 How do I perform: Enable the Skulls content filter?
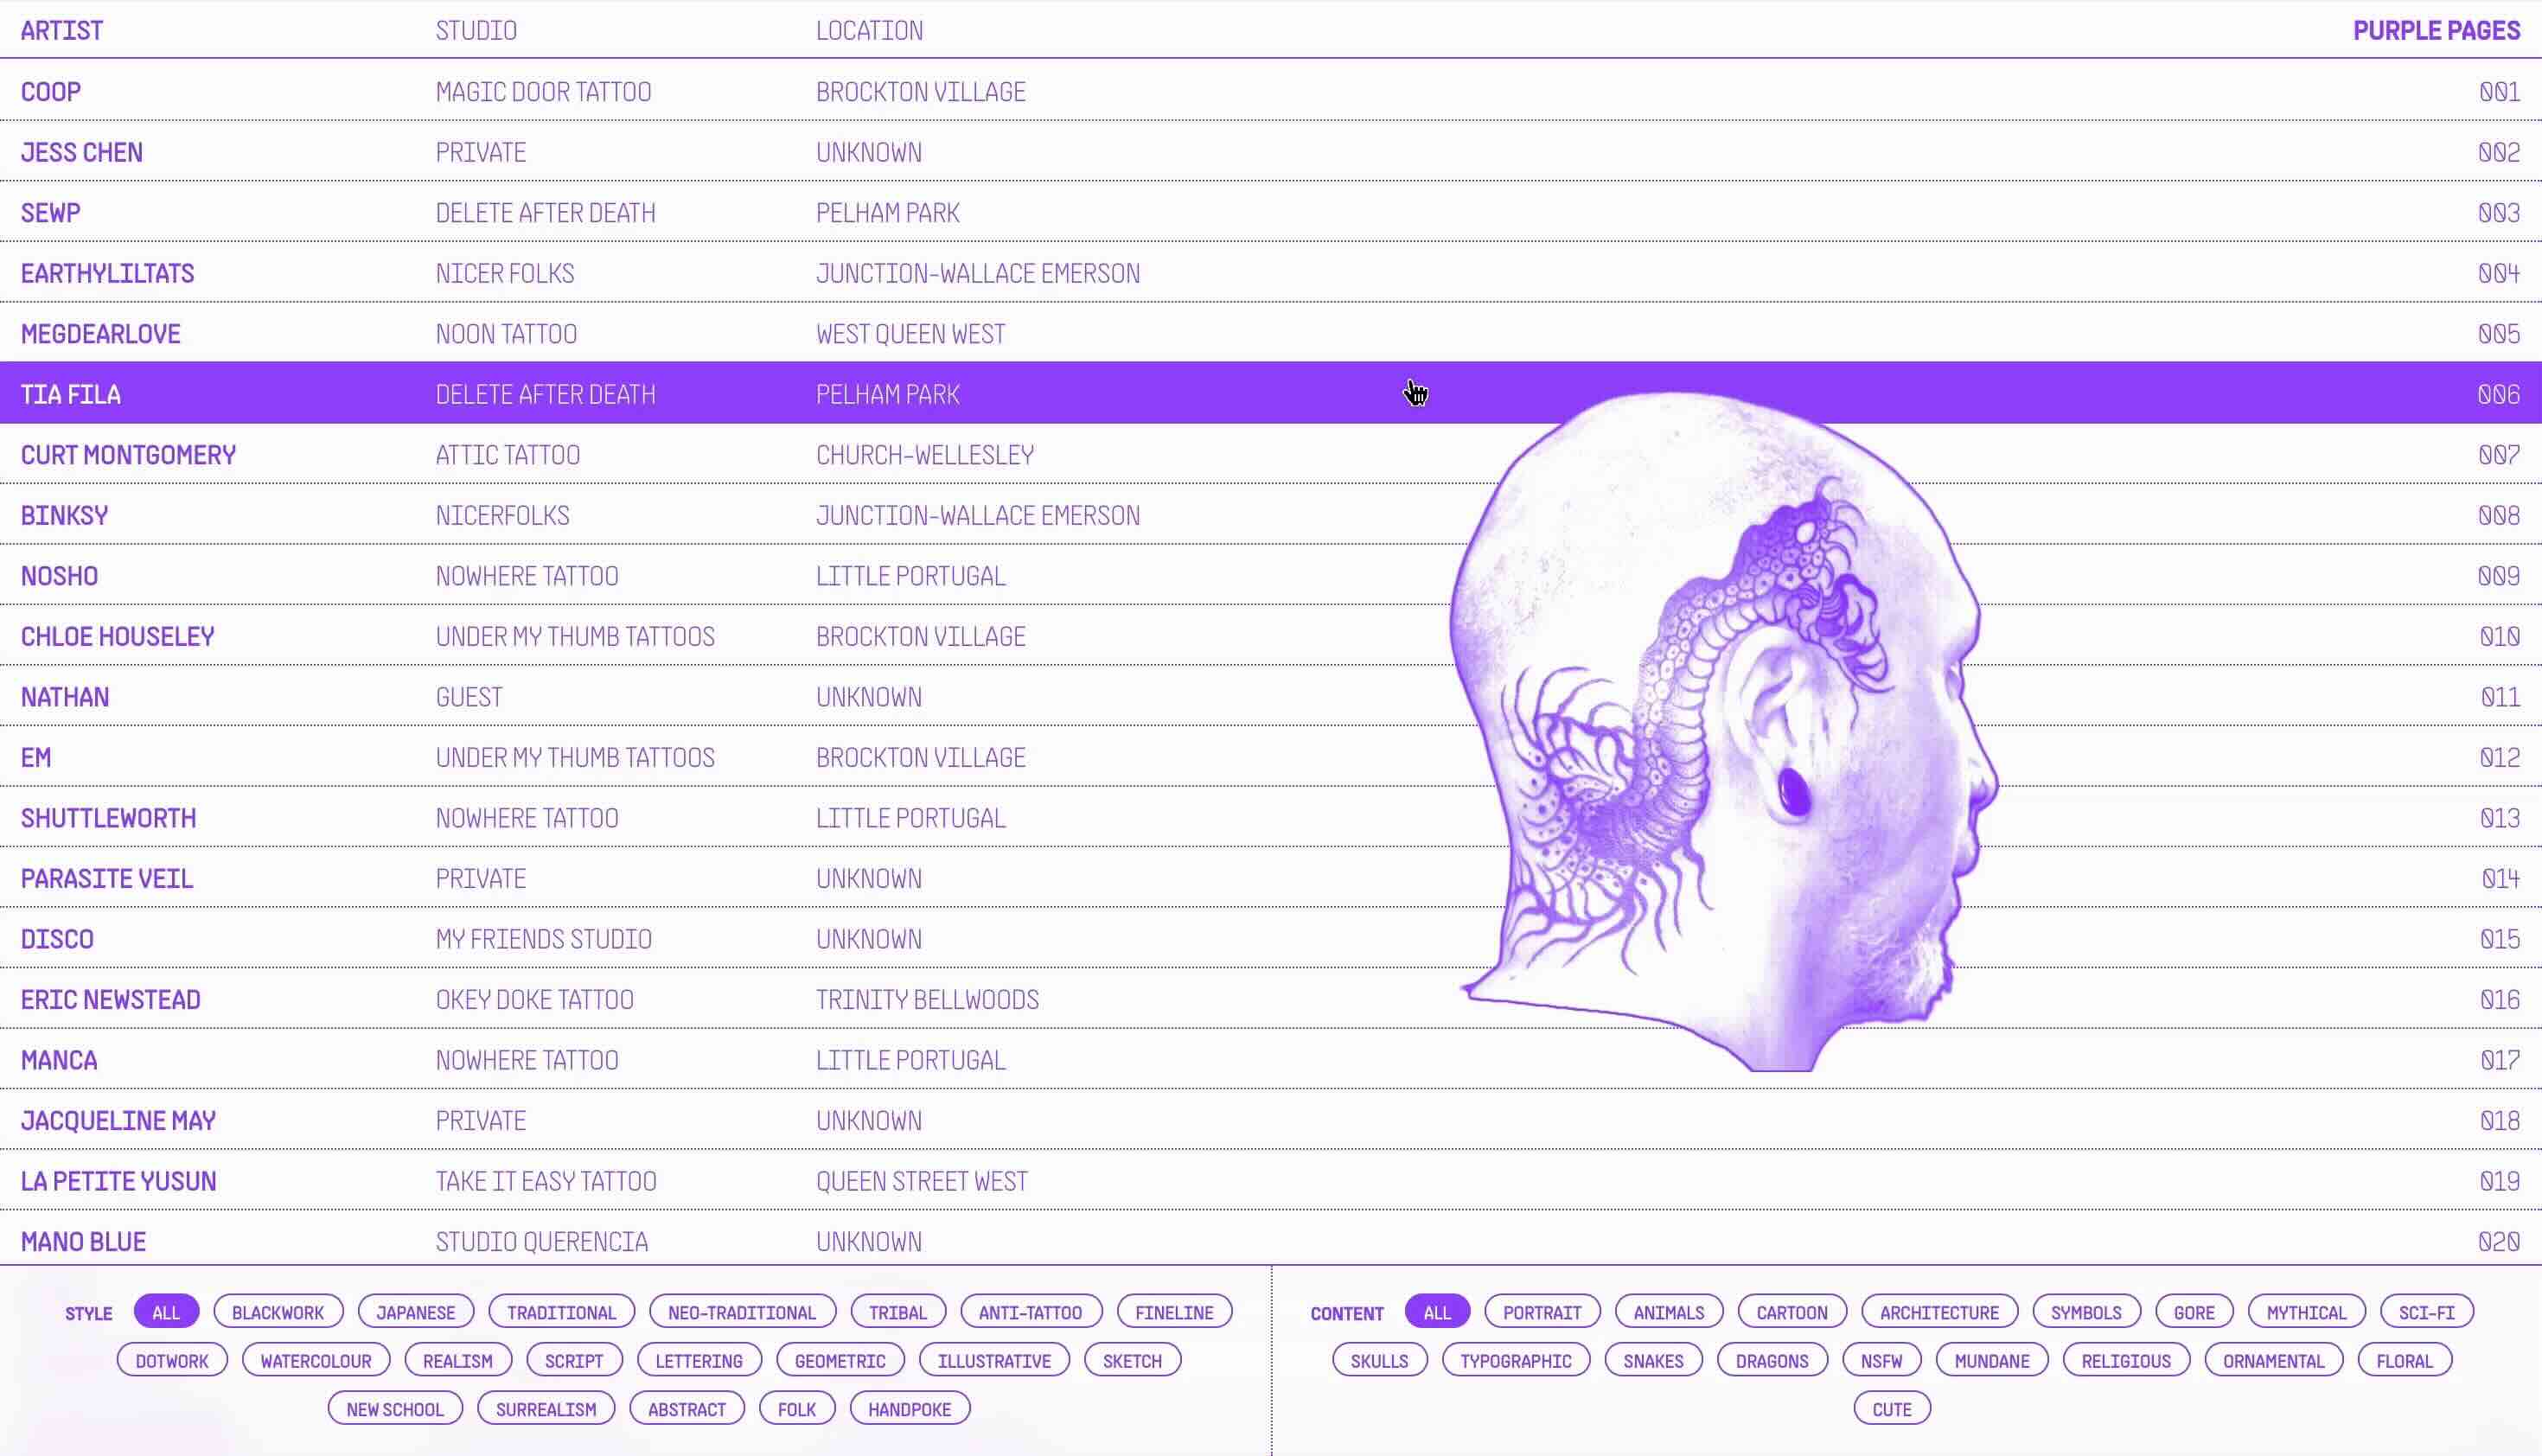tap(1379, 1360)
